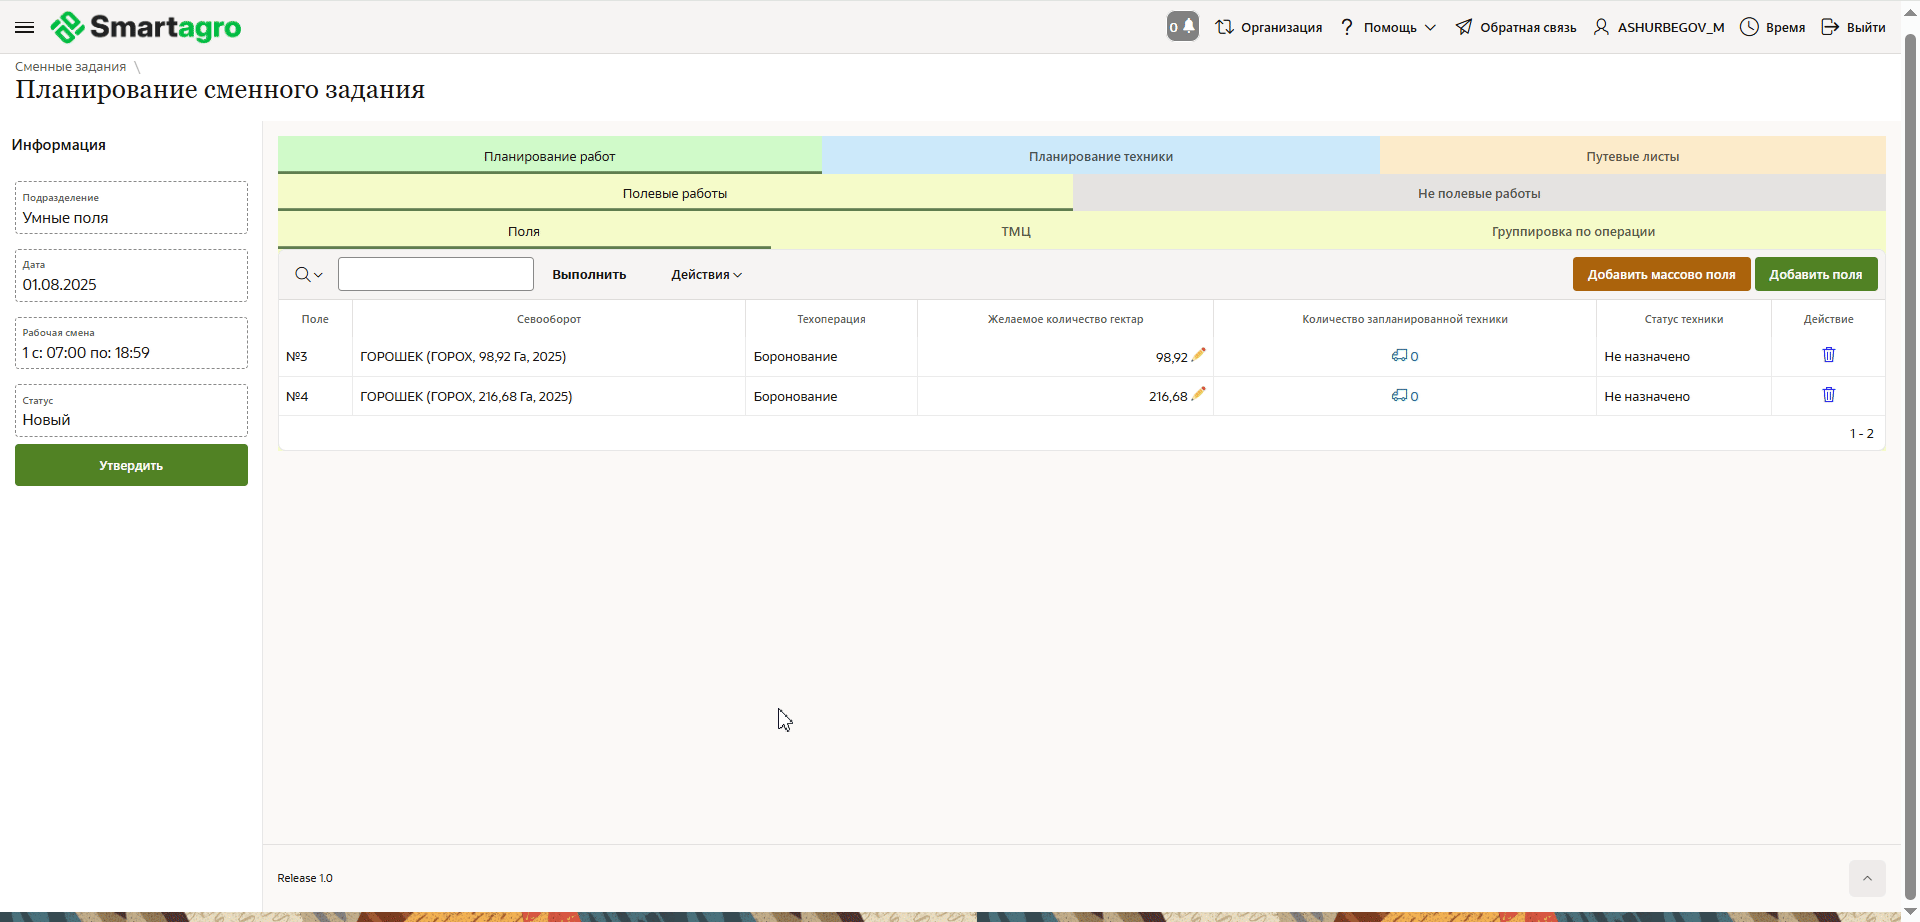Expand the search column selector dropdown
The height and width of the screenshot is (922, 1920).
pos(308,275)
